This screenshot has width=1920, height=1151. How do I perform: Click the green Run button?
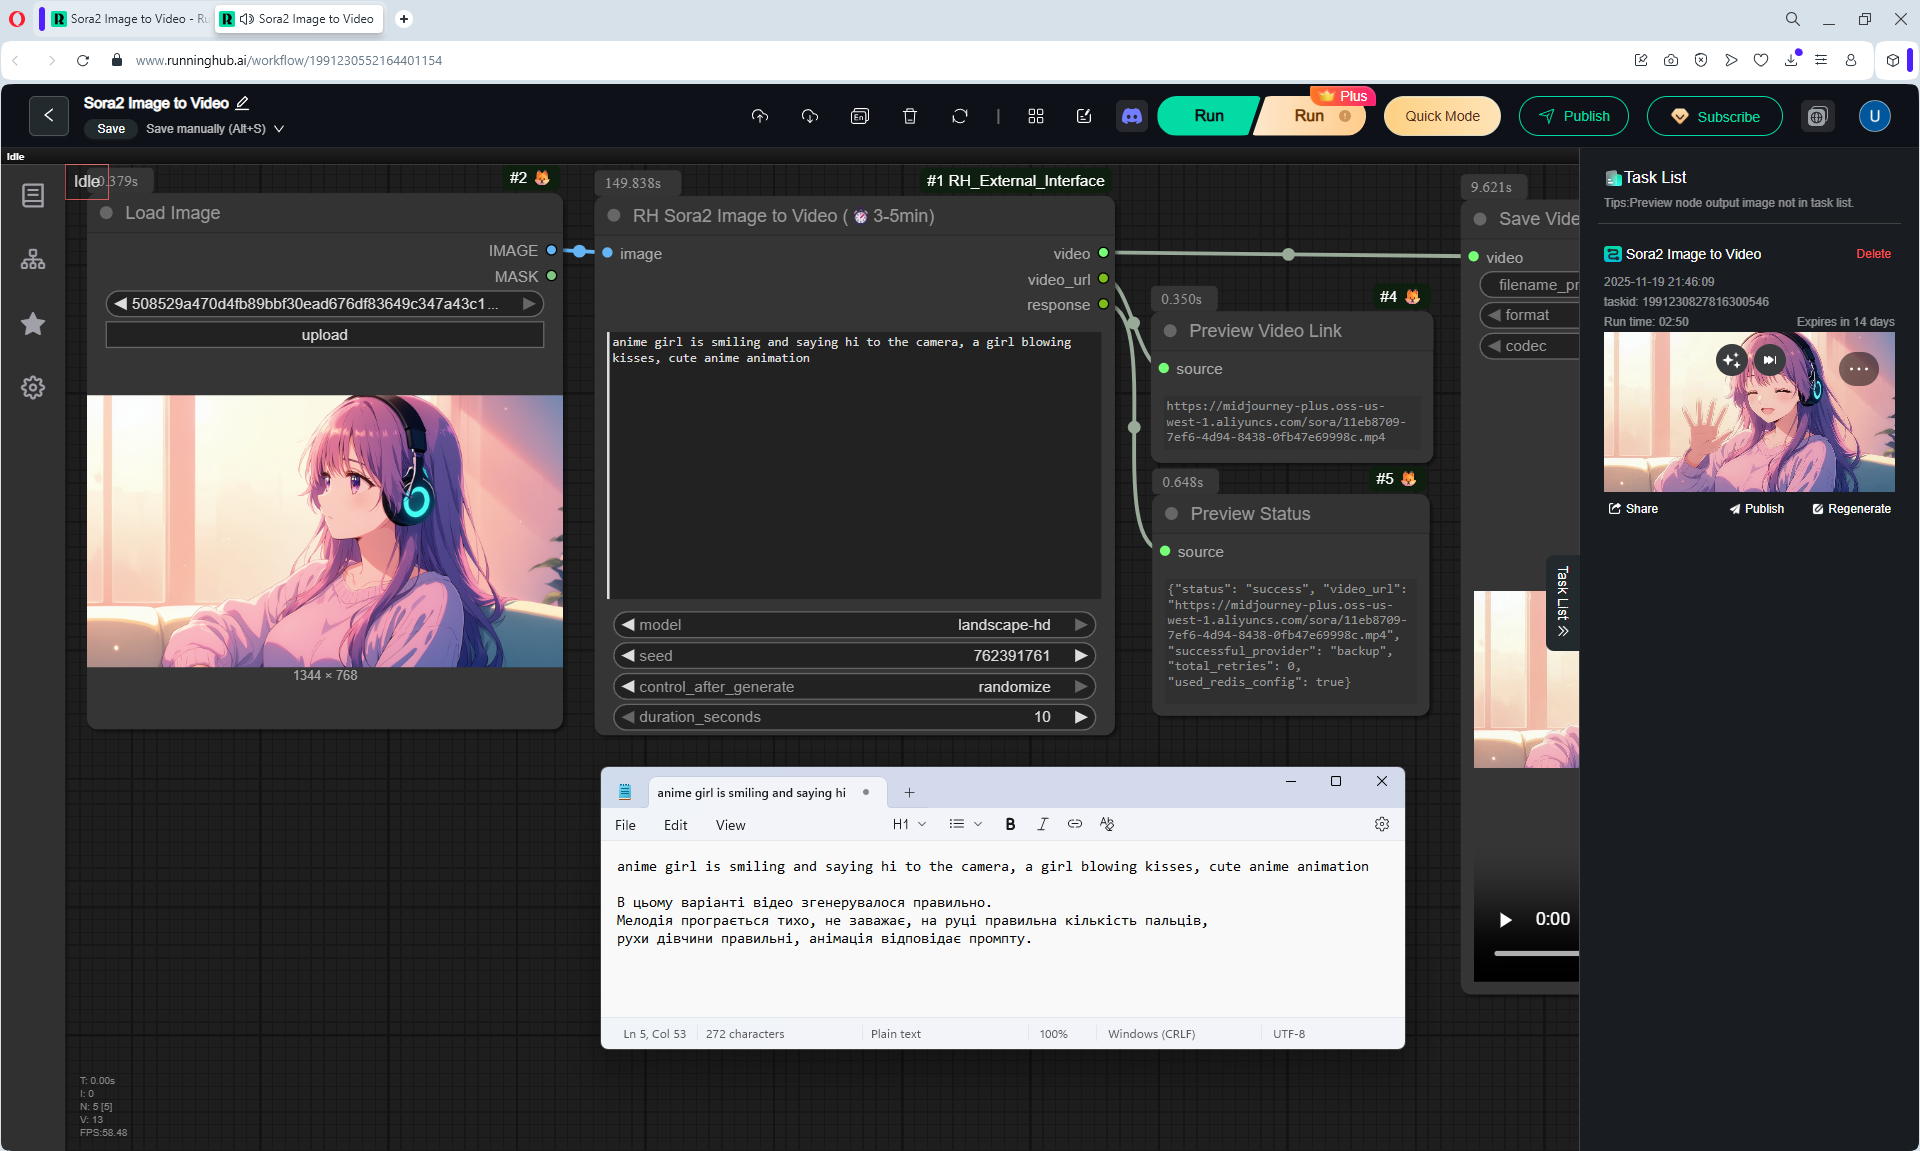click(x=1208, y=116)
